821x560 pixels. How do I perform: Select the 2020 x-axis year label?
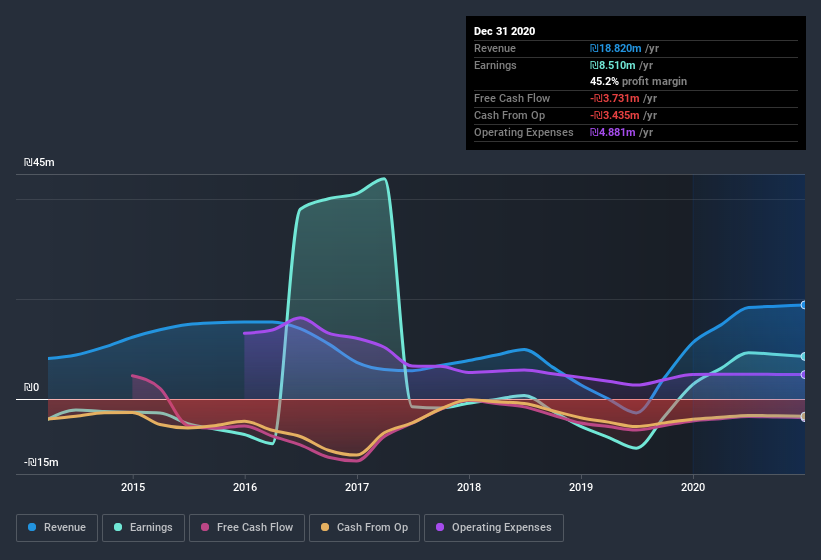tap(693, 487)
